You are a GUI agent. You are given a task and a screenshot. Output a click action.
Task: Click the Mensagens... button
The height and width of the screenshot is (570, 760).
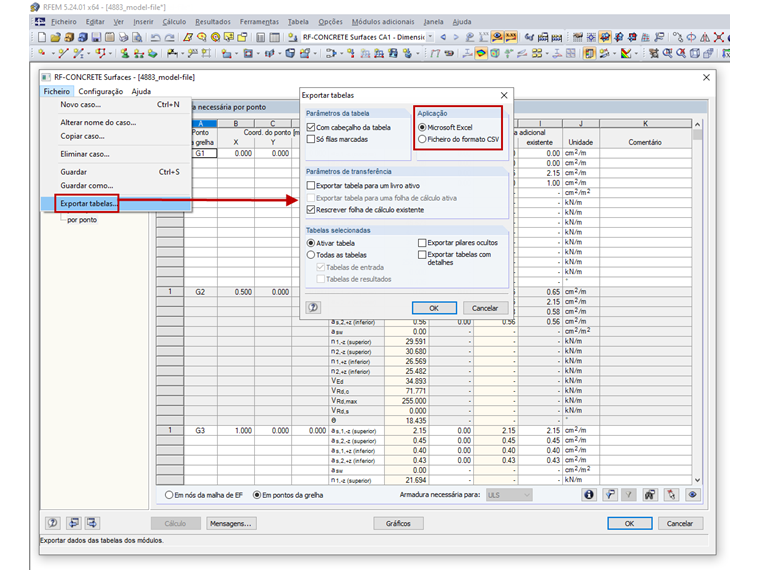[x=231, y=523]
